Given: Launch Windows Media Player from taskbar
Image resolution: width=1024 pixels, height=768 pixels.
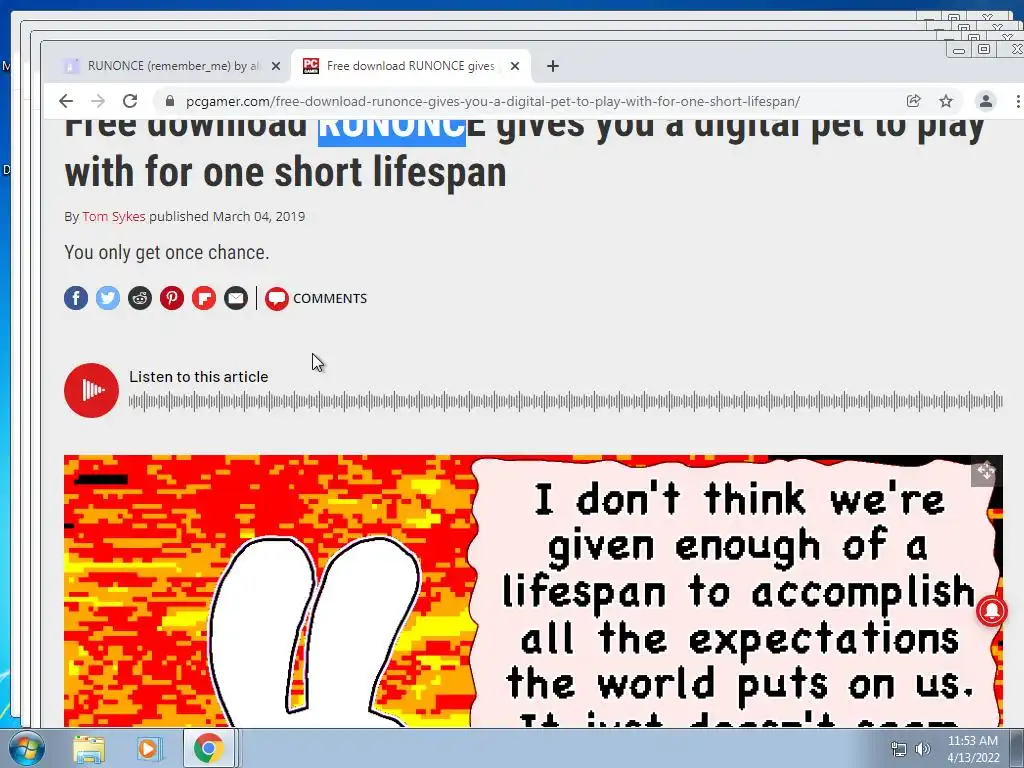Looking at the screenshot, I should click(148, 748).
